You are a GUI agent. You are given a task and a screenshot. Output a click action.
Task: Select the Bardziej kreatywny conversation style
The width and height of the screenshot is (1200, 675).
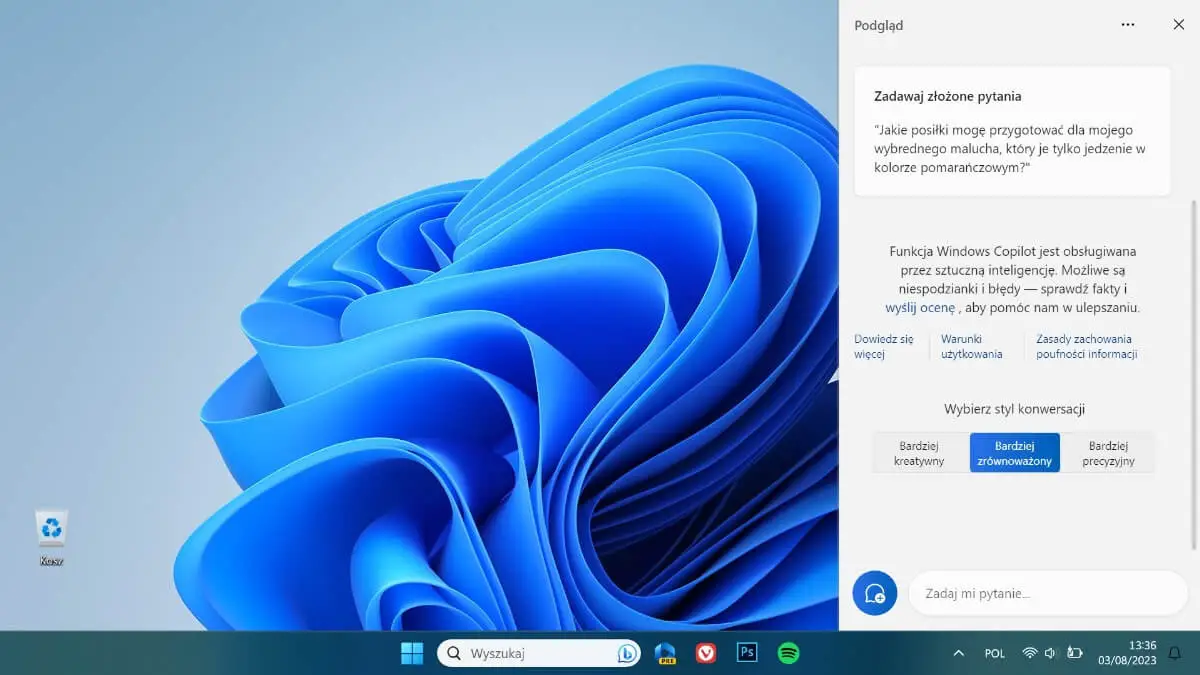pos(919,452)
